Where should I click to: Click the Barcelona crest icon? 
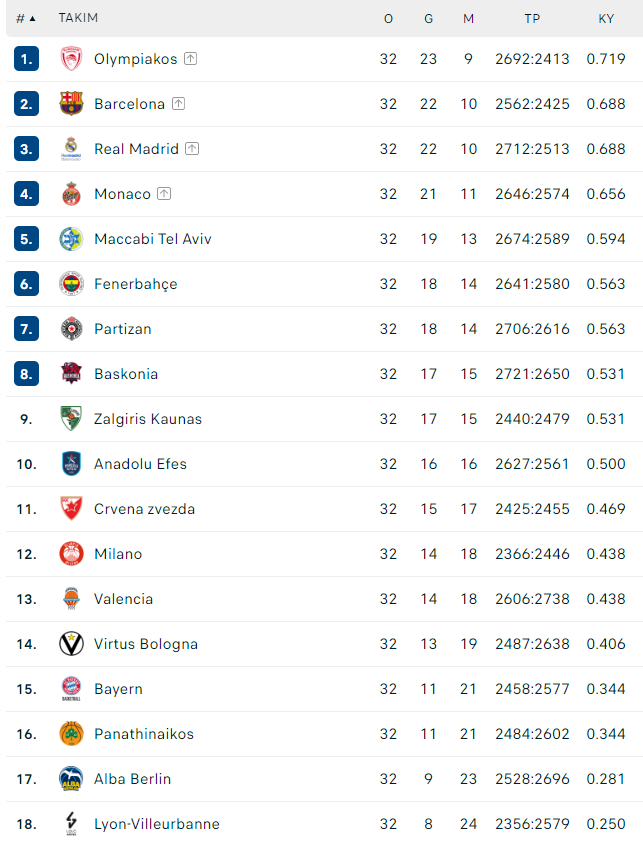(71, 104)
